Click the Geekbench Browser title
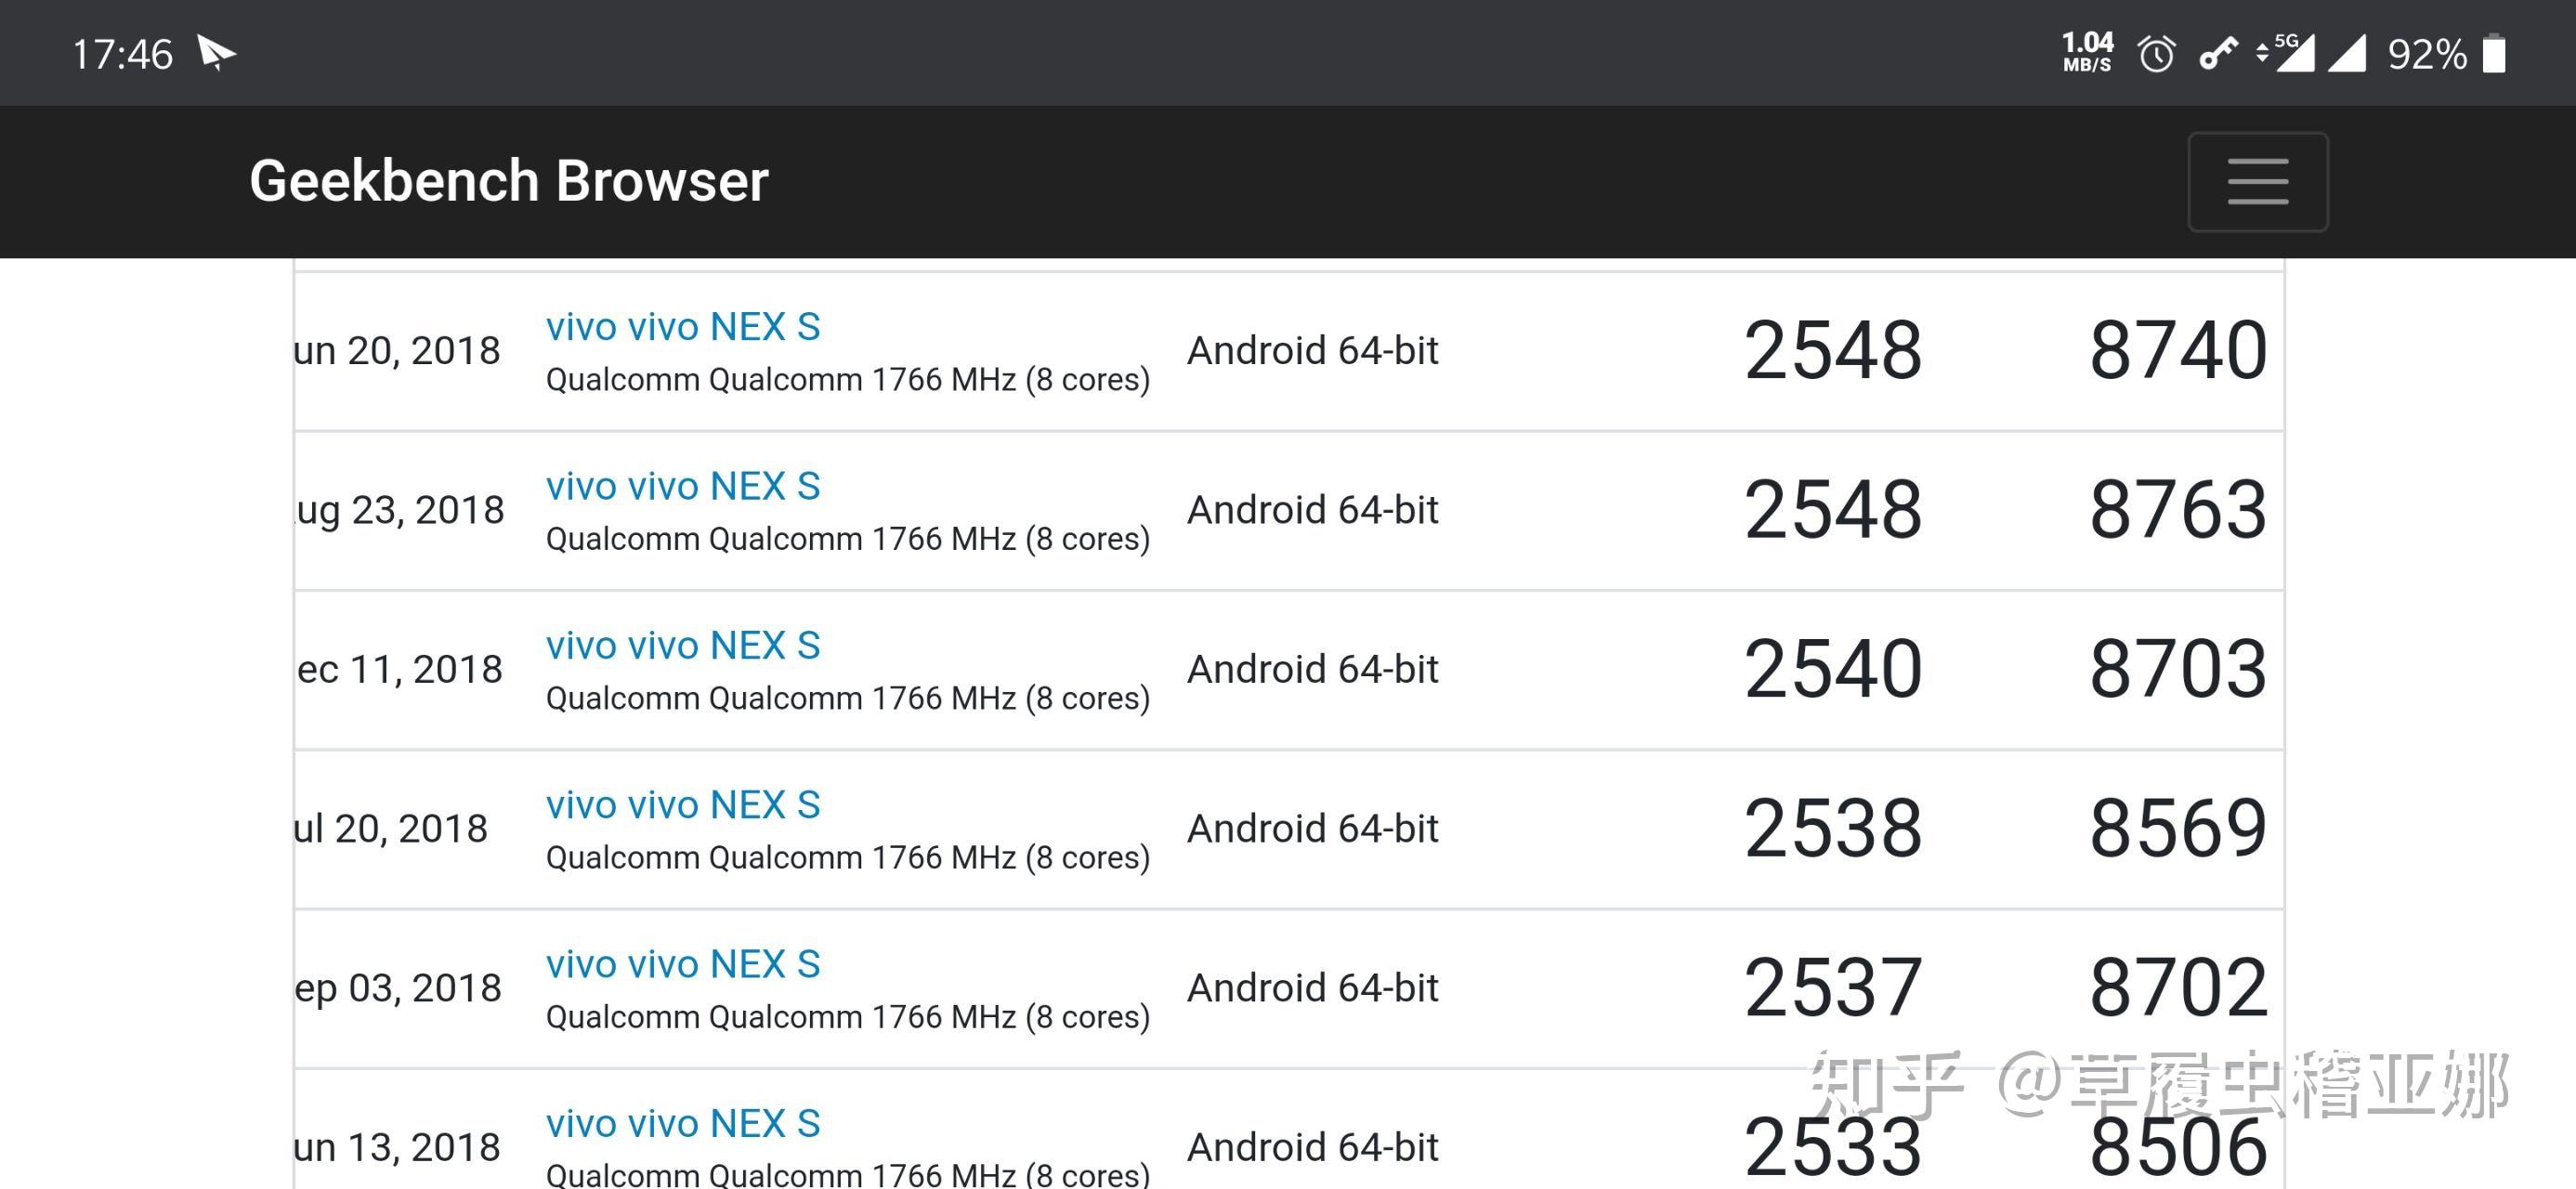 tap(508, 181)
